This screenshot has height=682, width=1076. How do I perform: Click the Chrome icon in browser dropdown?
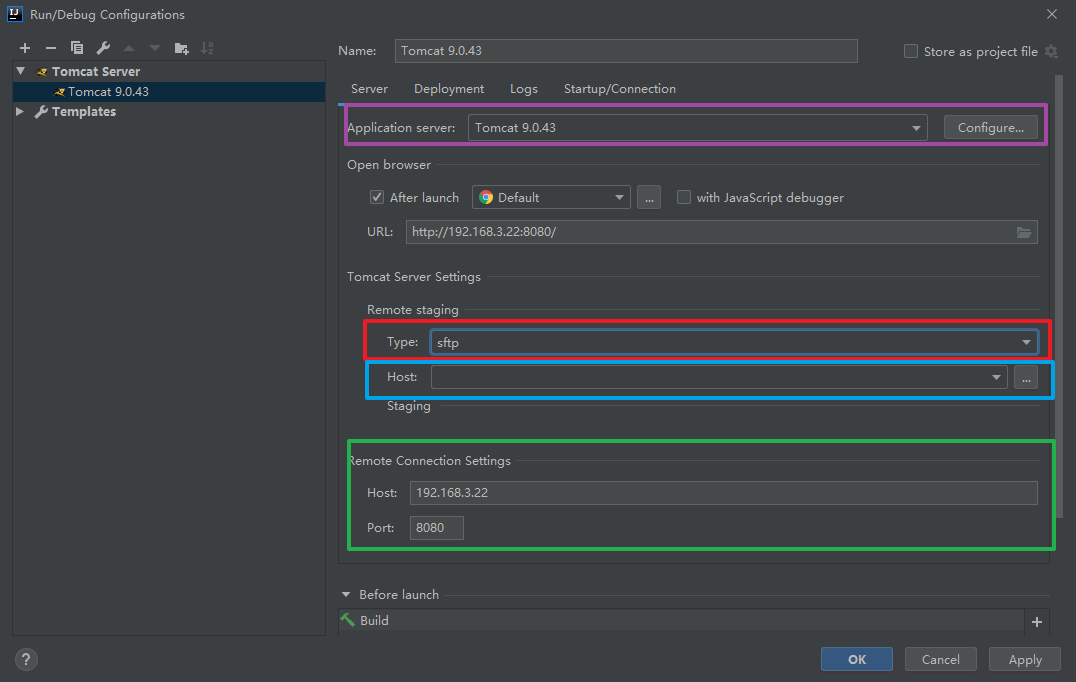click(x=486, y=198)
